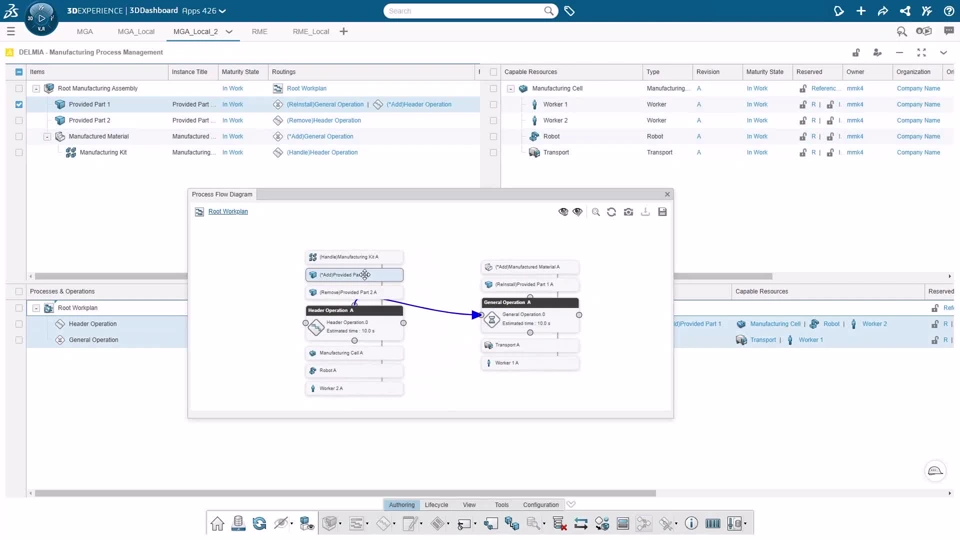Image resolution: width=960 pixels, height=540 pixels.
Task: Add a new dashboard tab with plus
Action: (x=343, y=31)
